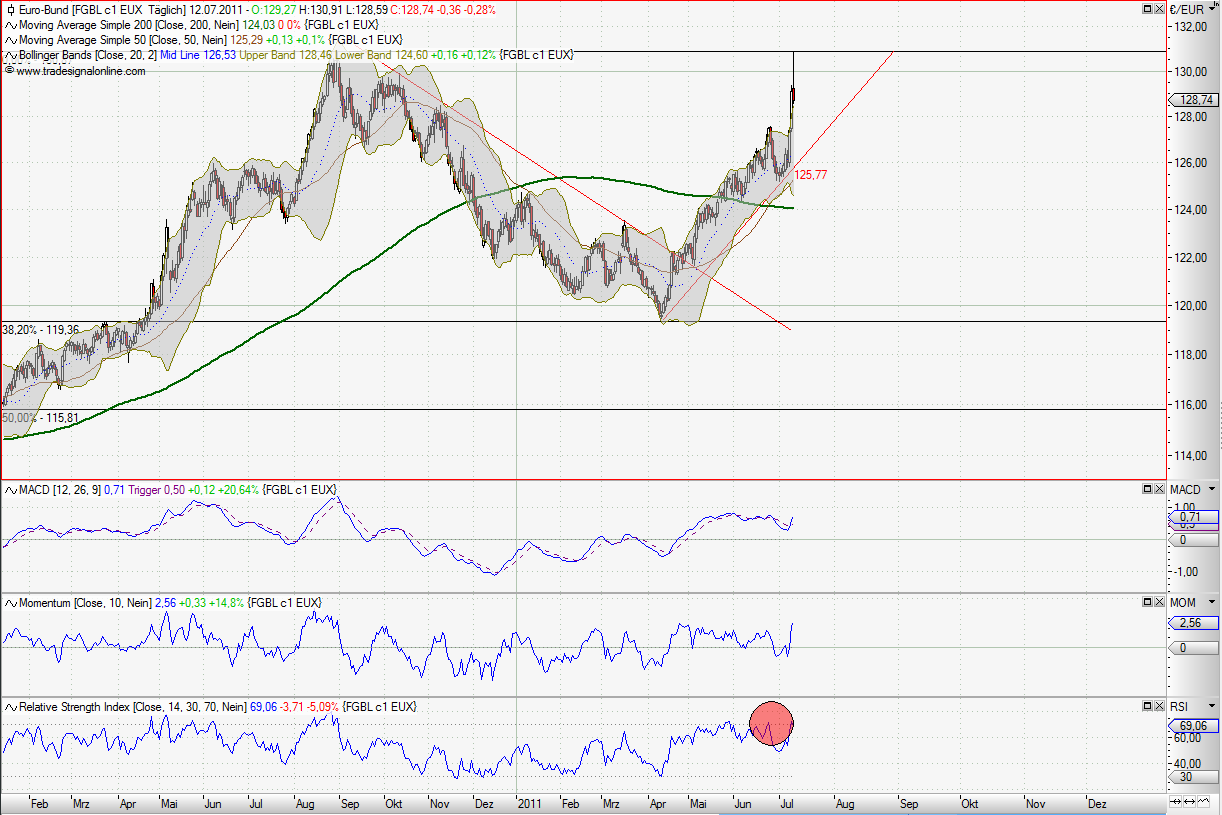
Task: Open the RSI axis dropdown arrow
Action: (1212, 706)
